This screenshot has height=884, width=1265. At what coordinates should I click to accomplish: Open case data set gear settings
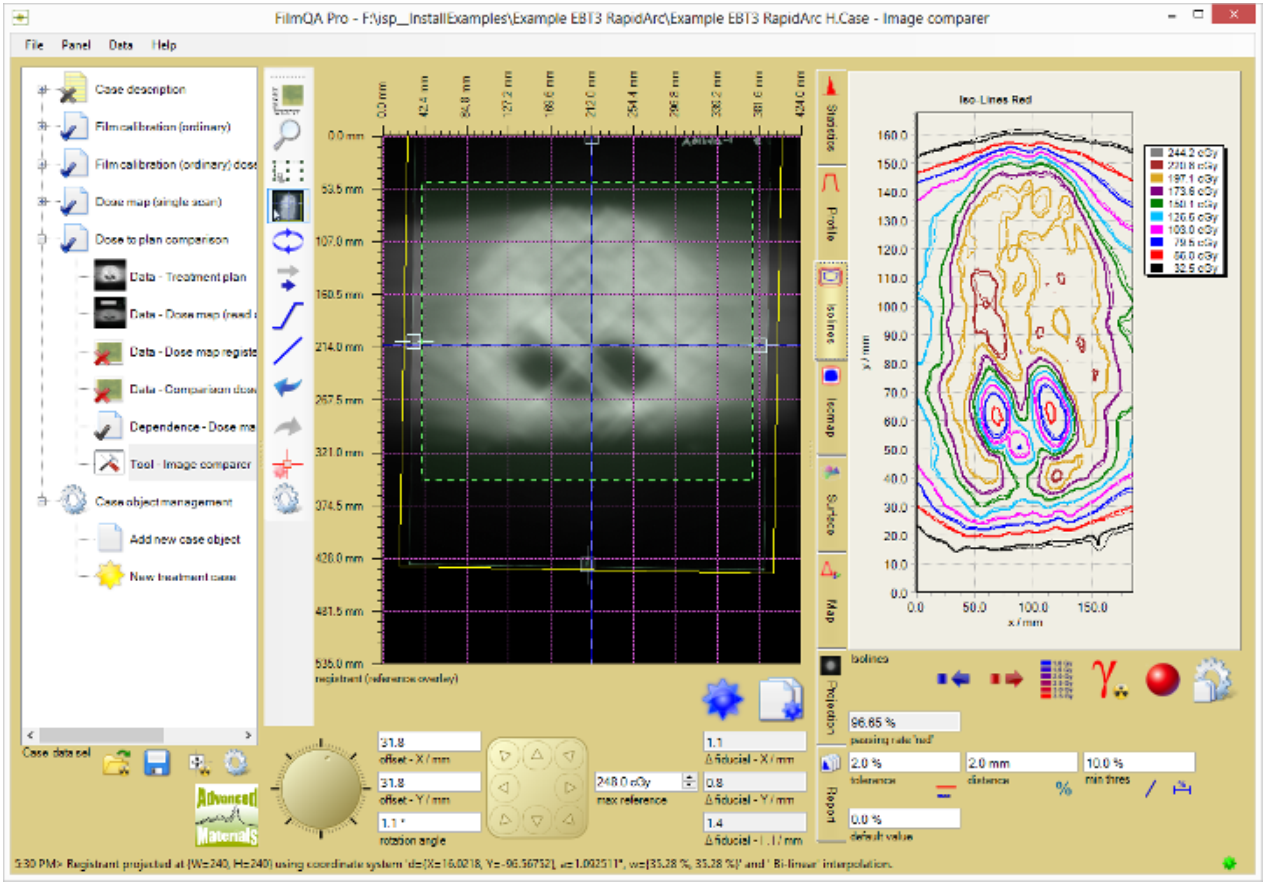tap(235, 765)
